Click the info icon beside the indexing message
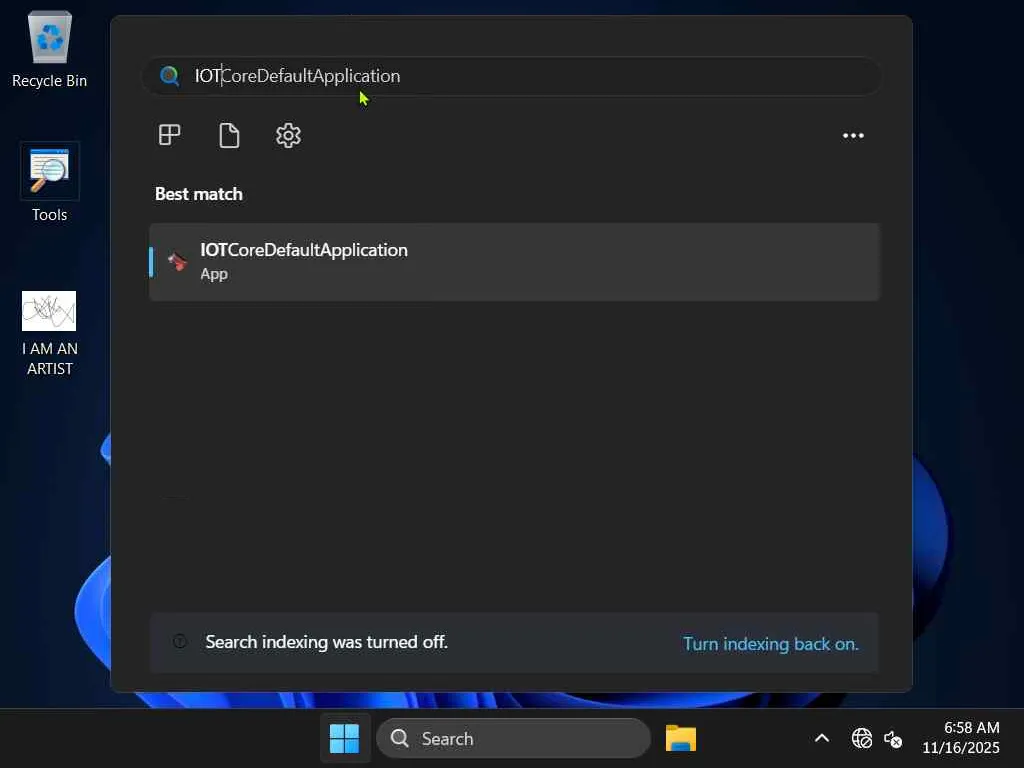The image size is (1024, 768). 180,641
